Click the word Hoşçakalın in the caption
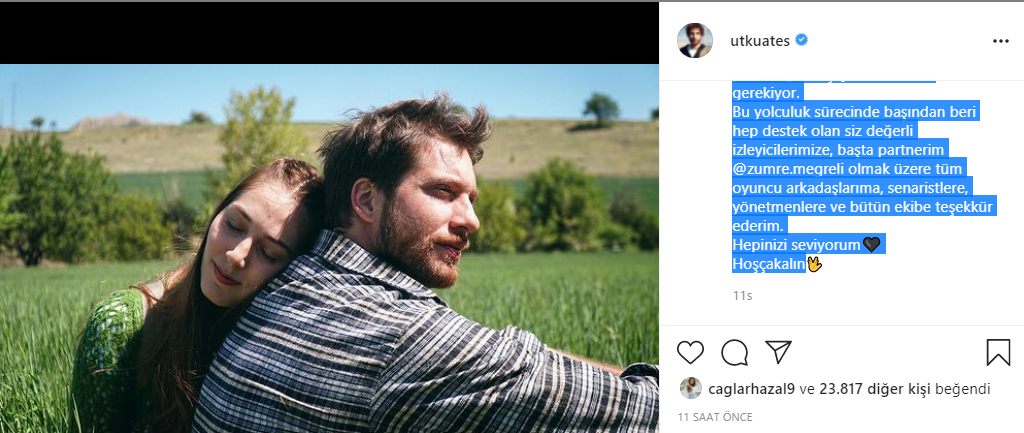 (769, 264)
